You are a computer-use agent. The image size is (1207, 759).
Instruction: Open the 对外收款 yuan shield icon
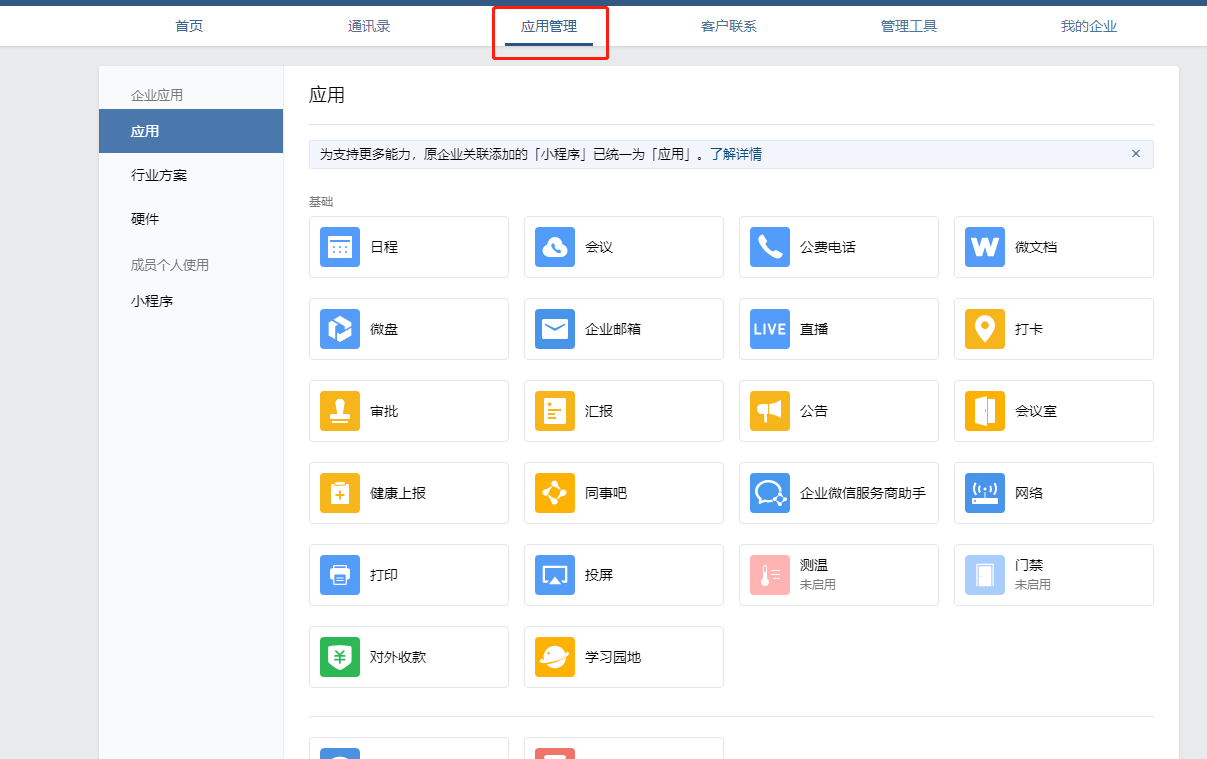340,657
